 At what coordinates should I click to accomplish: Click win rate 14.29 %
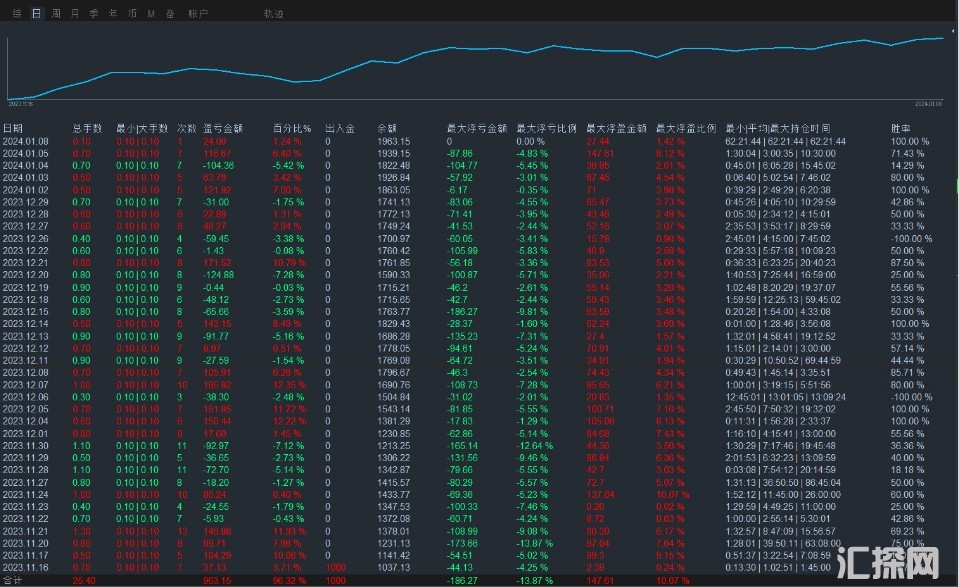(908, 166)
